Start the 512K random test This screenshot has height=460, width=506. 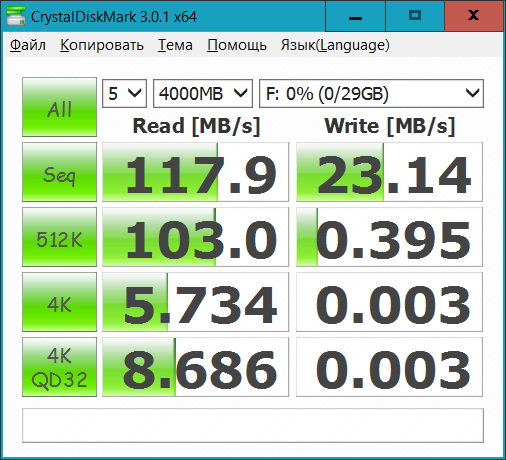click(59, 237)
